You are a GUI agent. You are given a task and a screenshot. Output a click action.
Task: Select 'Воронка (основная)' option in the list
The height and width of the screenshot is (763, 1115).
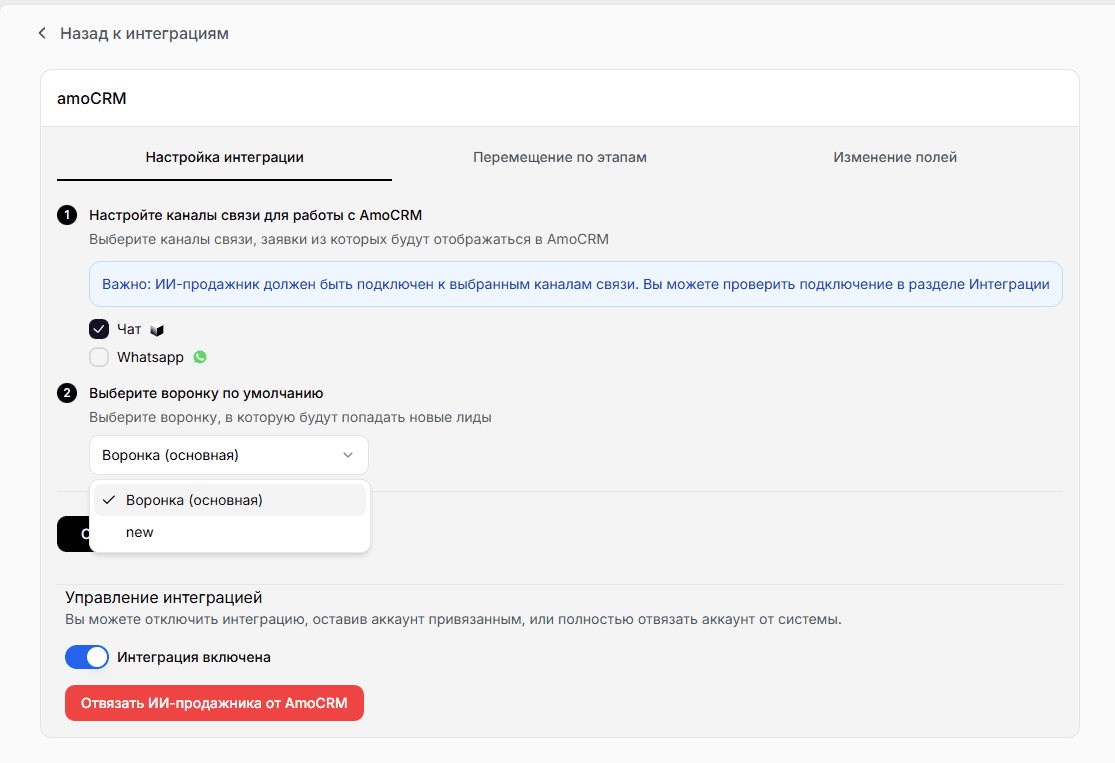pyautogui.click(x=230, y=501)
